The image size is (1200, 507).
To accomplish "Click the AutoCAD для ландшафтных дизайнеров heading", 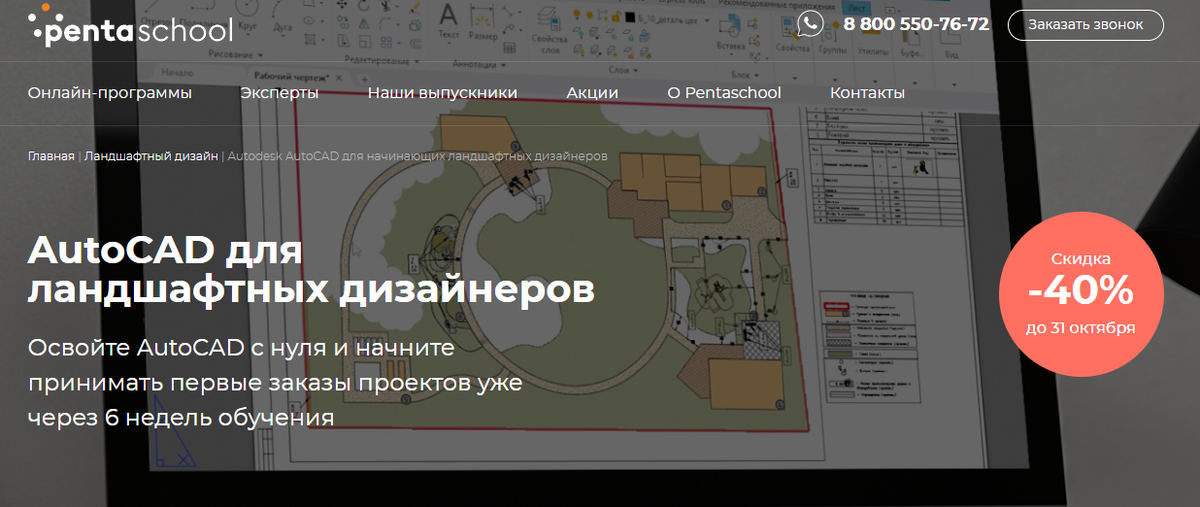I will 311,269.
